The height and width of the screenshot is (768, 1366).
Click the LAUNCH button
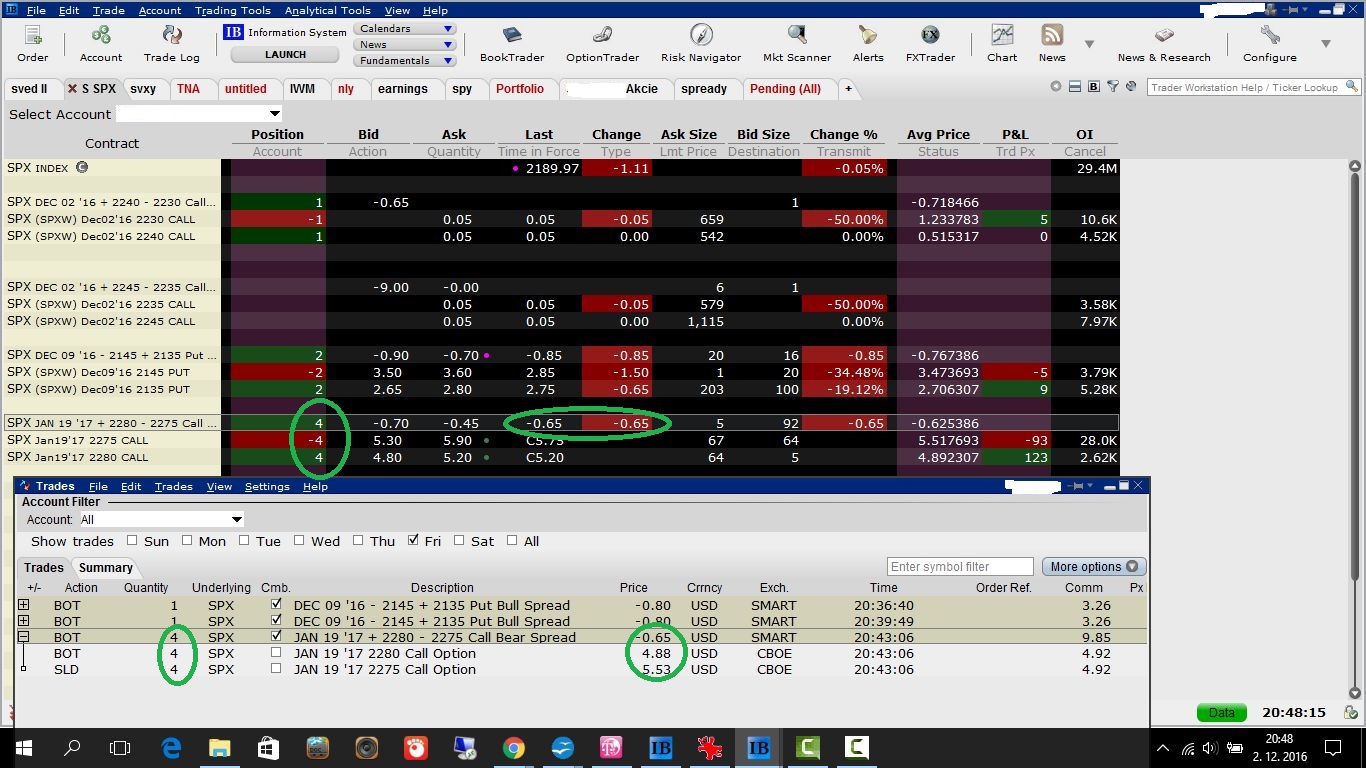[286, 55]
